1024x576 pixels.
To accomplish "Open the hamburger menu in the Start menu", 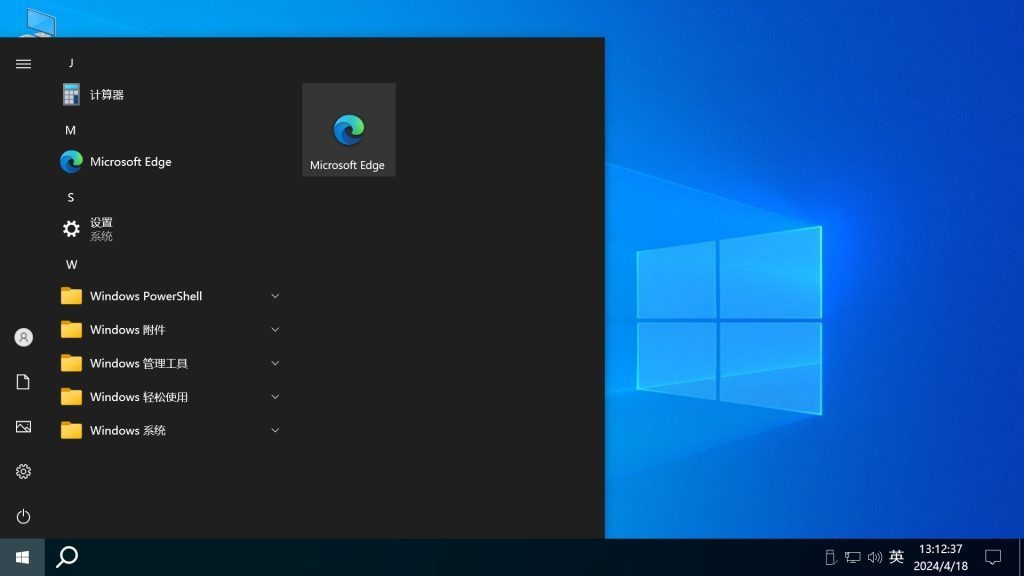I will (23, 63).
